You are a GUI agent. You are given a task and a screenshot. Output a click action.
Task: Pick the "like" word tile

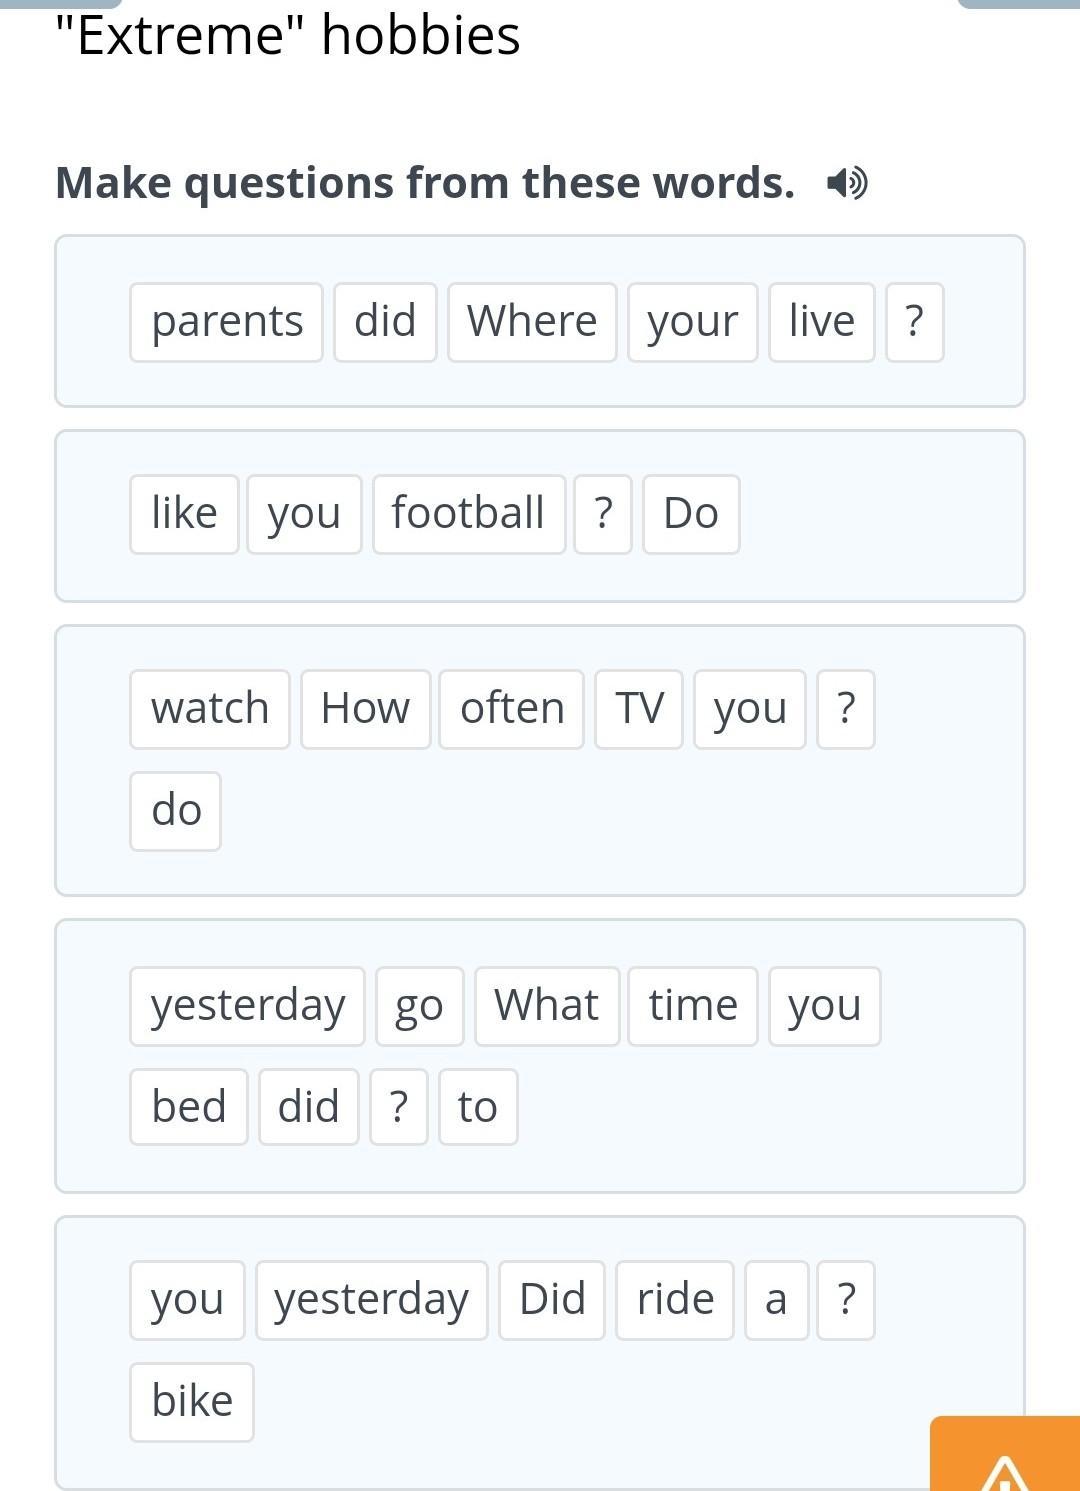184,514
